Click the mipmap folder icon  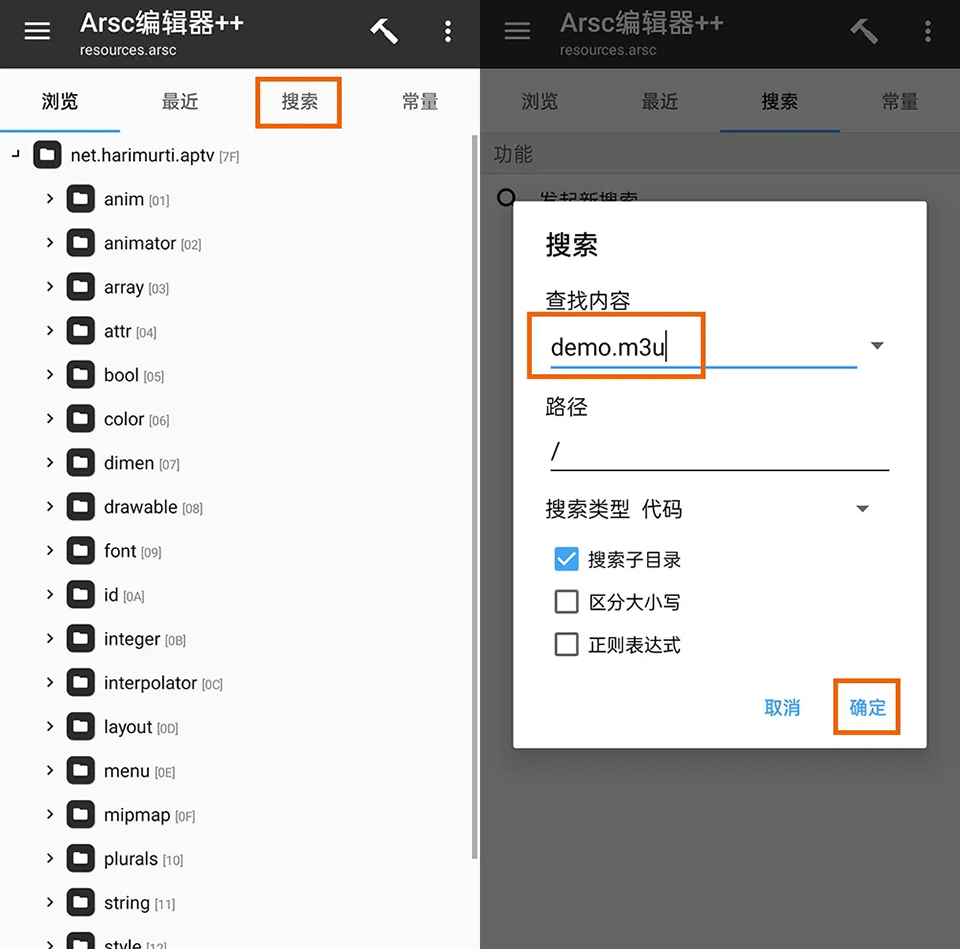point(81,815)
